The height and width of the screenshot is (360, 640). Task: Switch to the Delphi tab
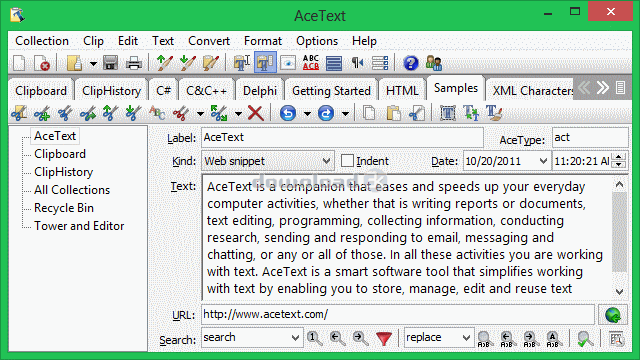point(260,91)
